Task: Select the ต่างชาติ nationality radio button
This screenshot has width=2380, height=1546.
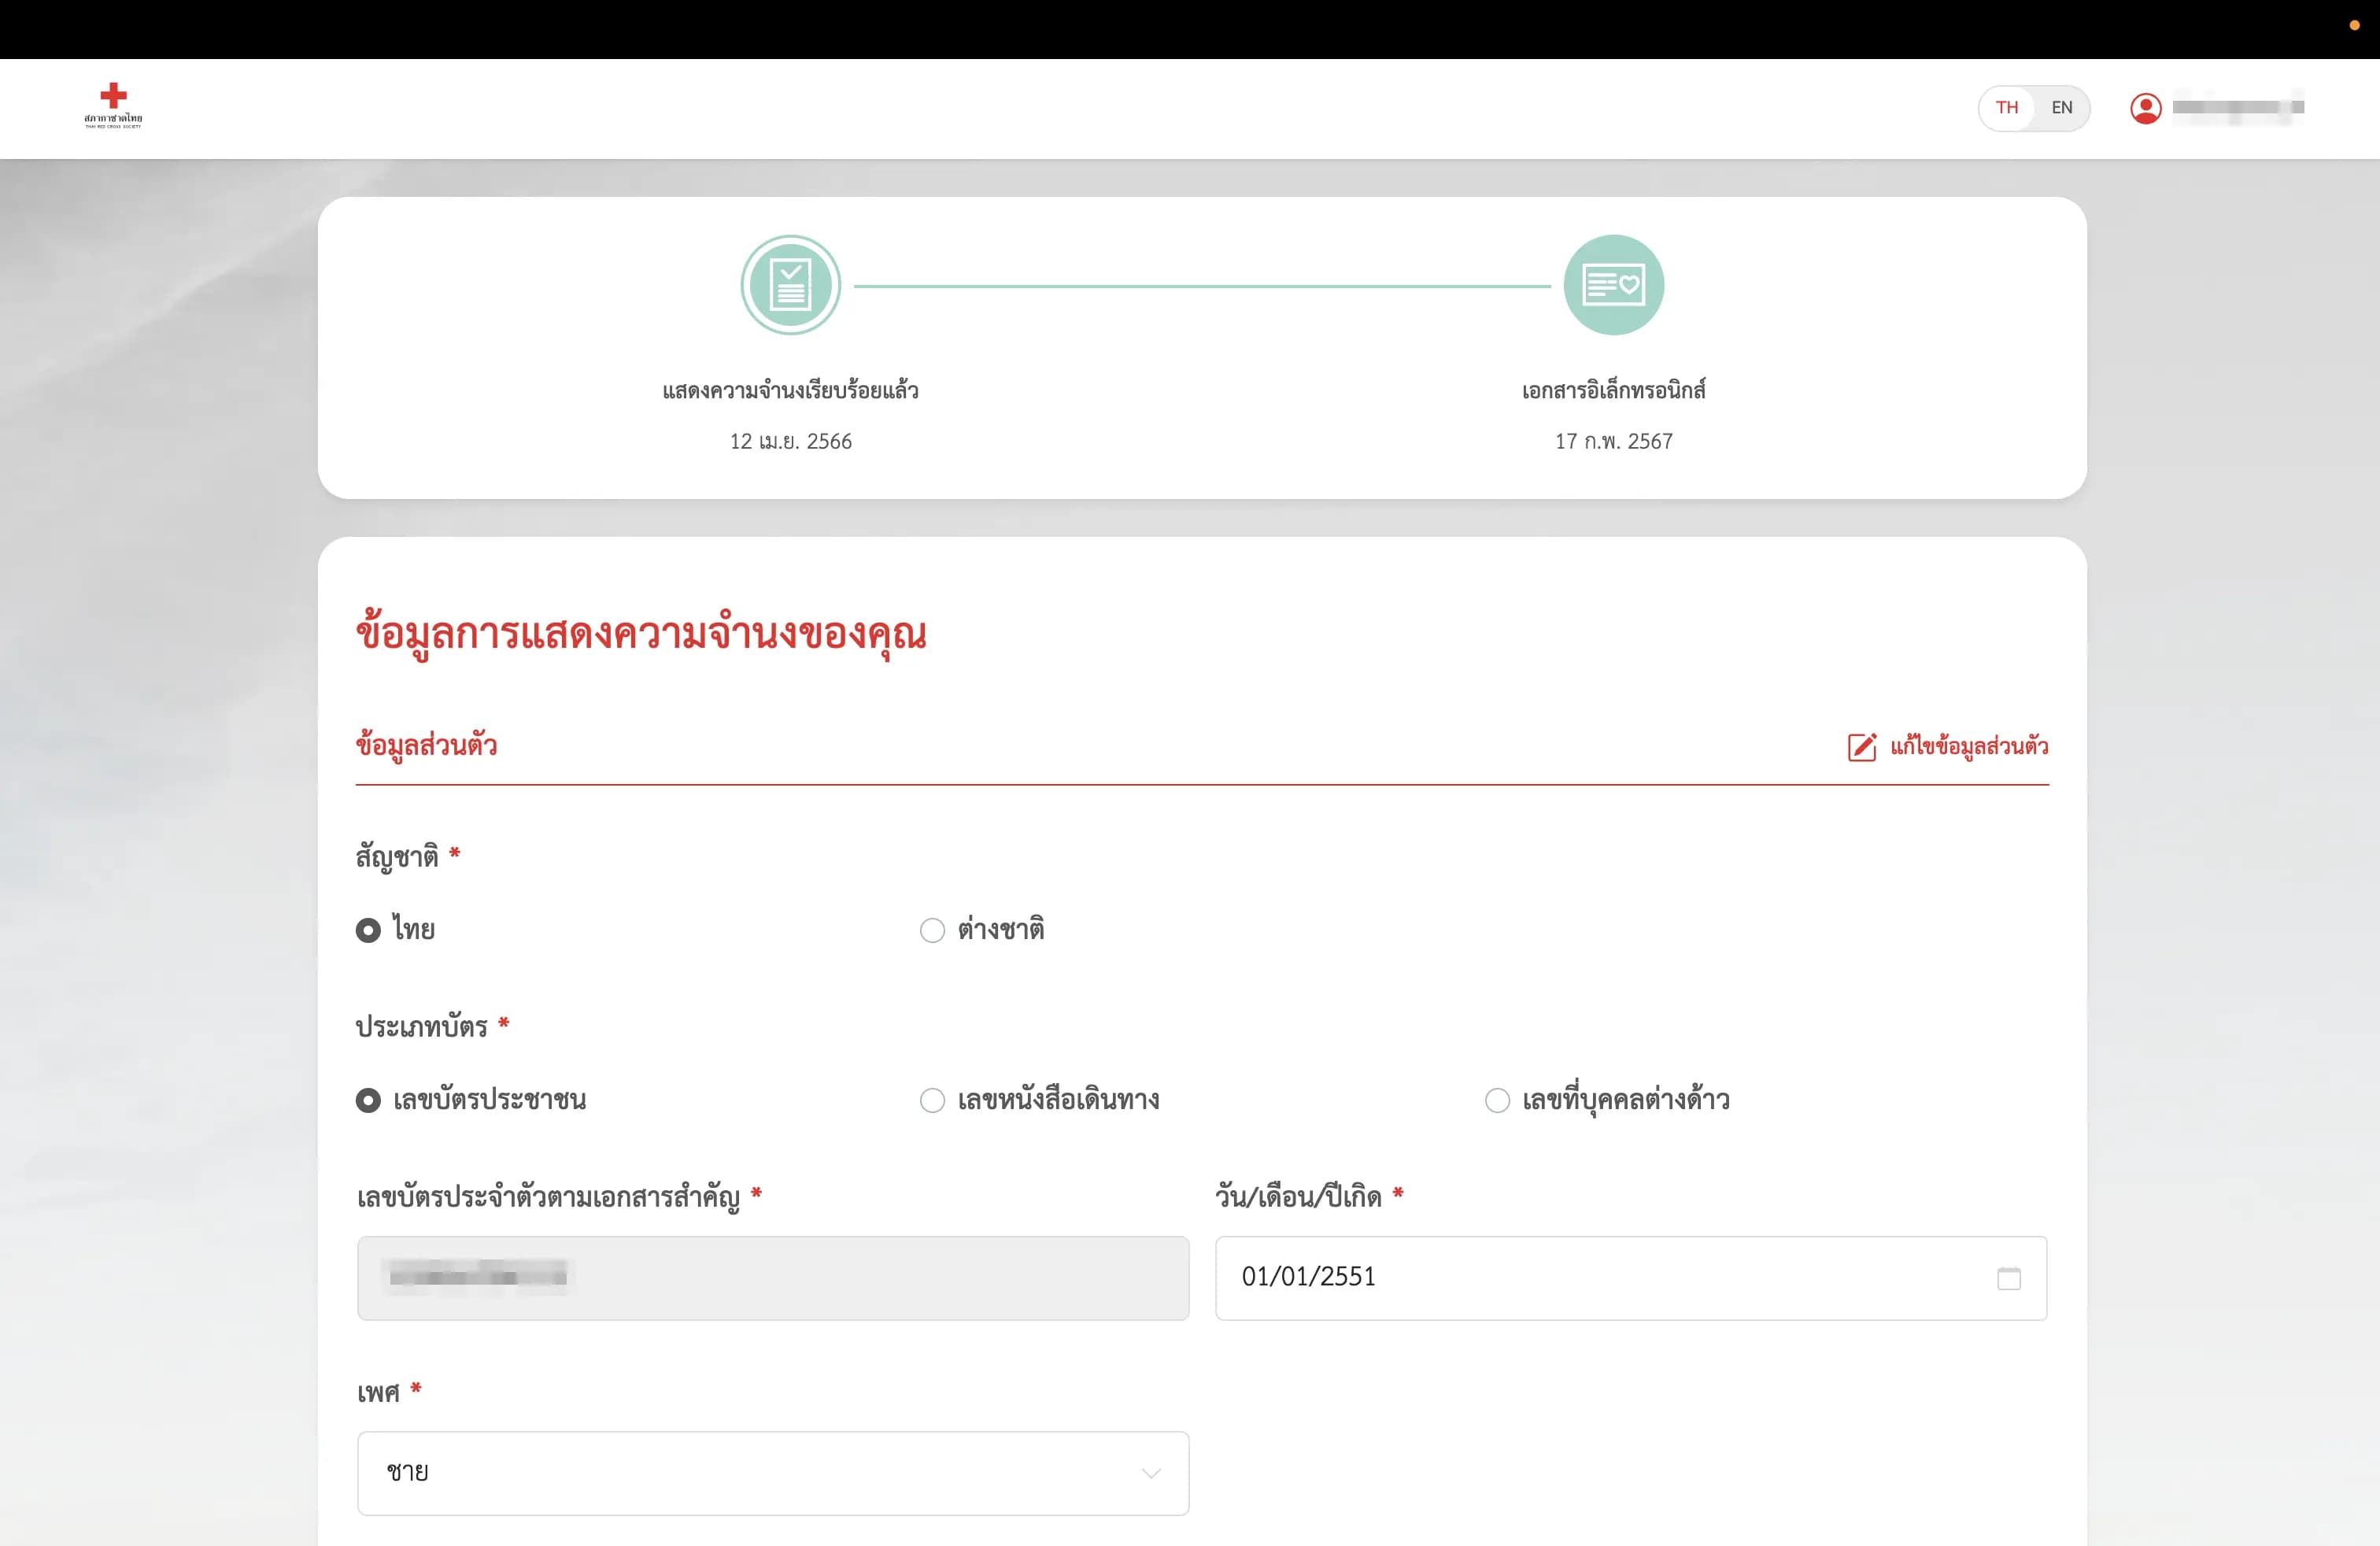Action: [932, 930]
